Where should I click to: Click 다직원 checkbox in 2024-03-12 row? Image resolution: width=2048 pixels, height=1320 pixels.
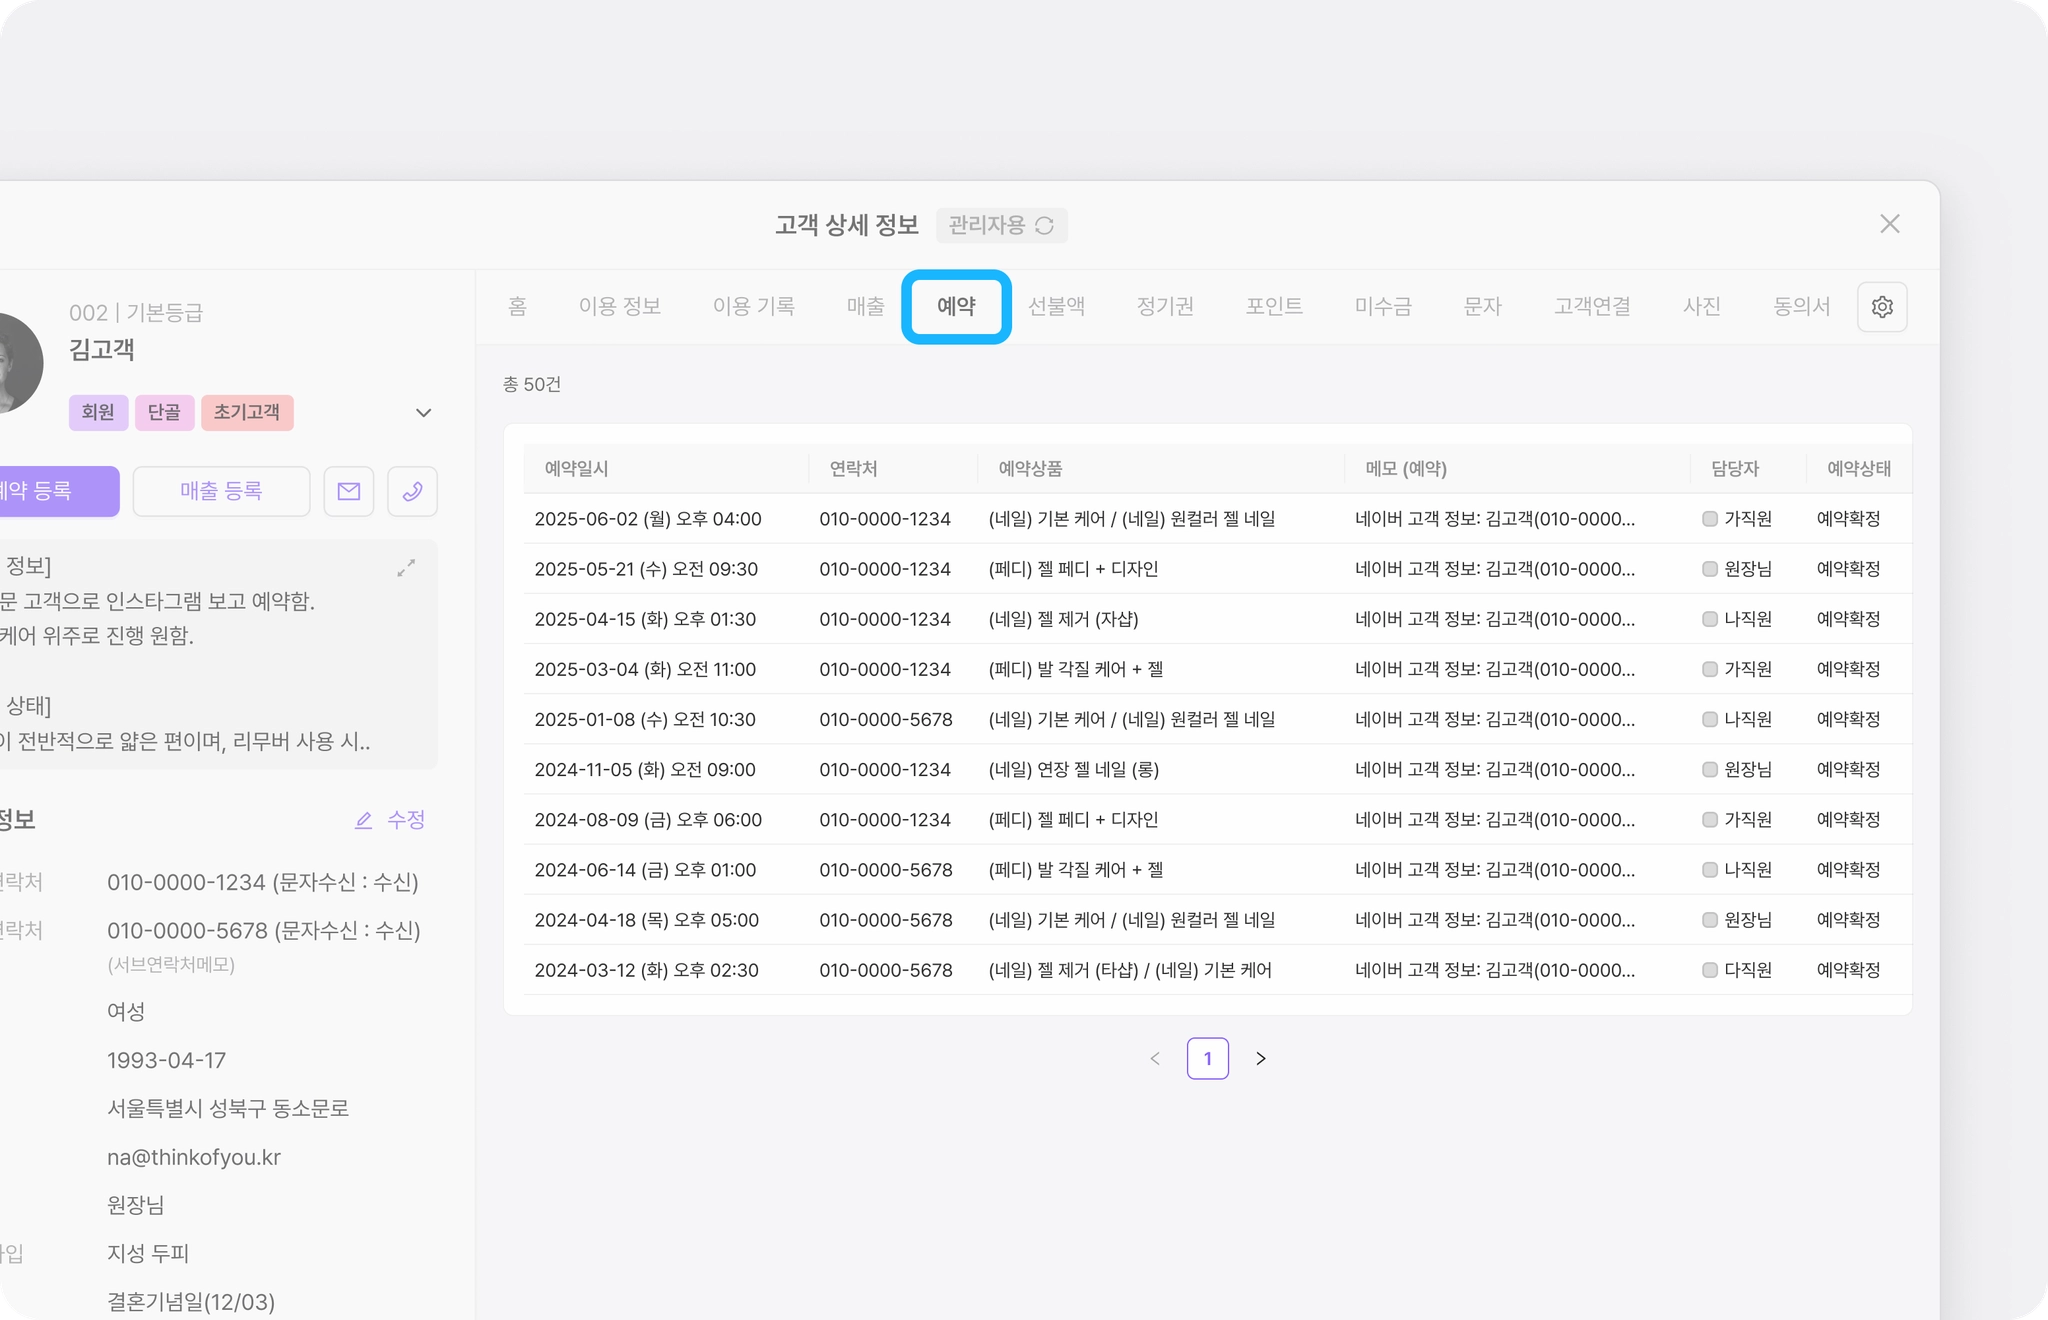1710,970
